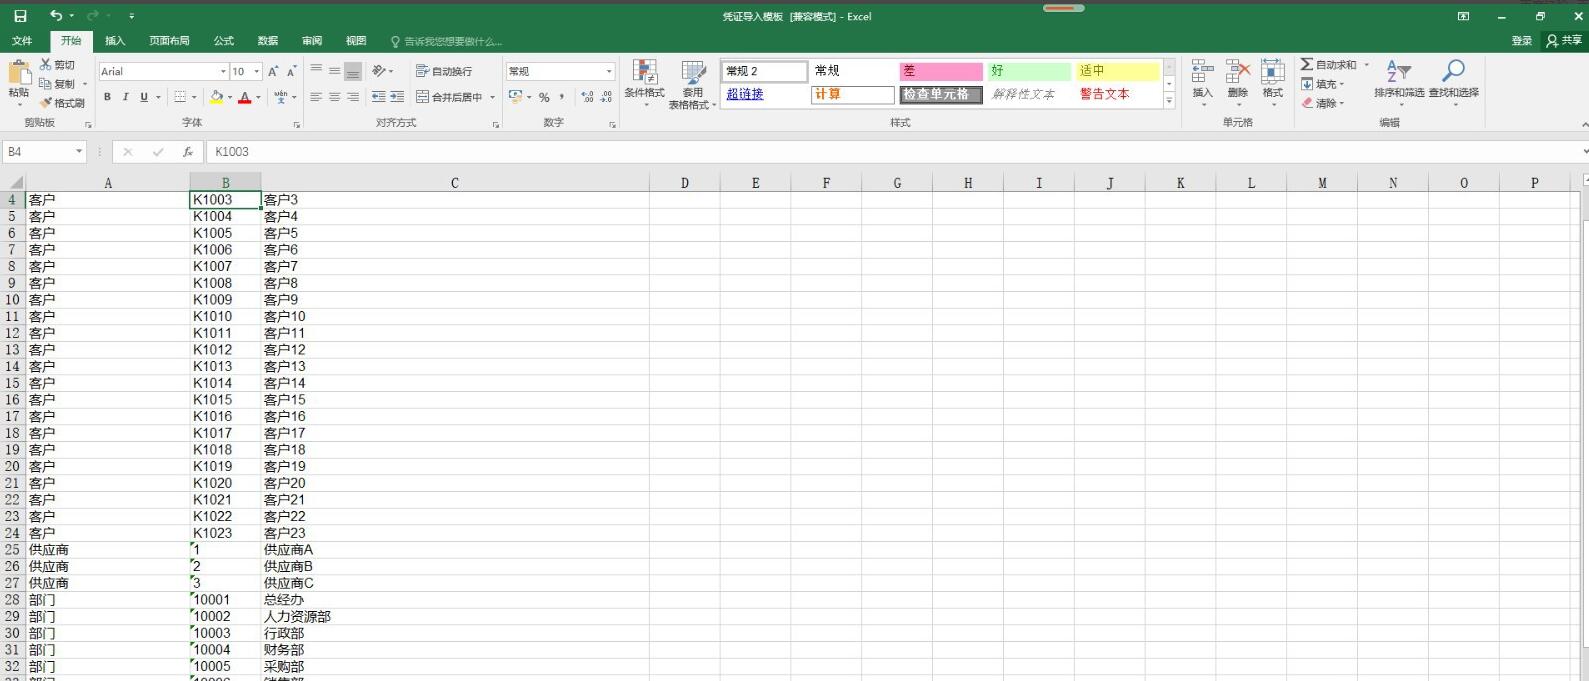The height and width of the screenshot is (681, 1589).
Task: Decrease font size with smaller A icon
Action: click(x=291, y=71)
